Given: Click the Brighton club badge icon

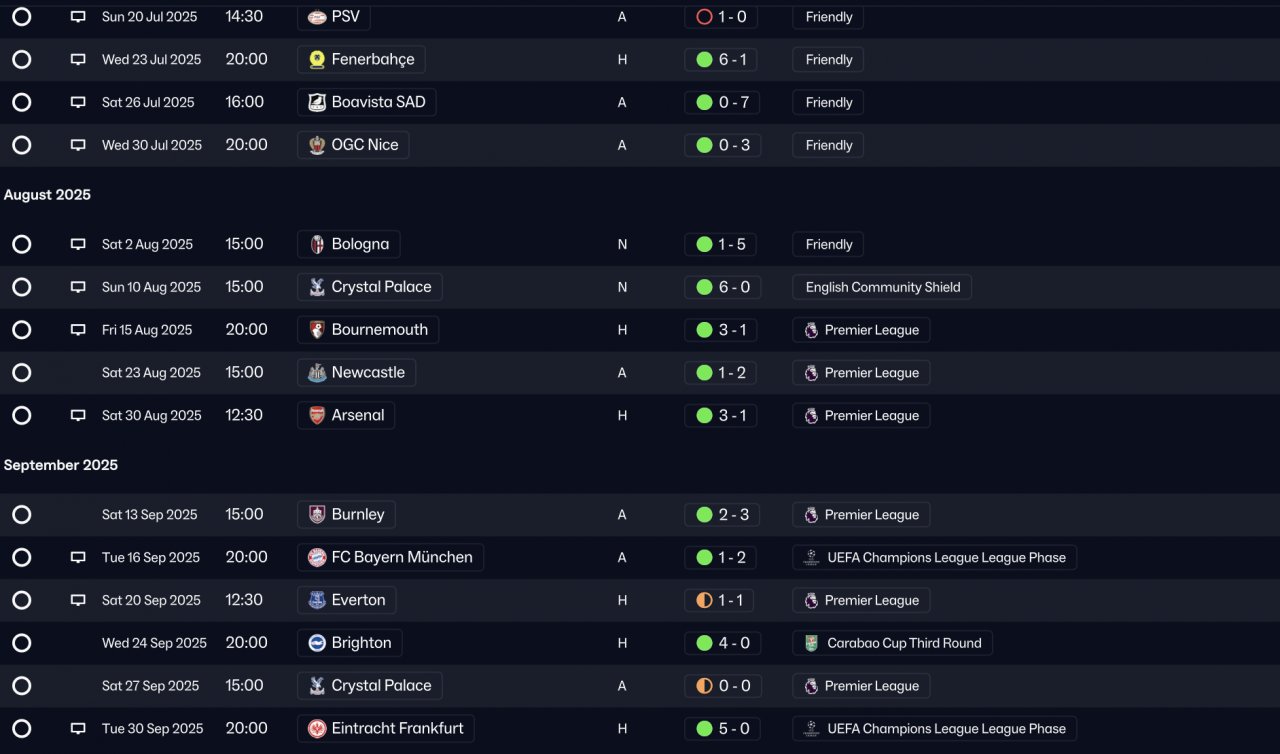Looking at the screenshot, I should tap(317, 643).
